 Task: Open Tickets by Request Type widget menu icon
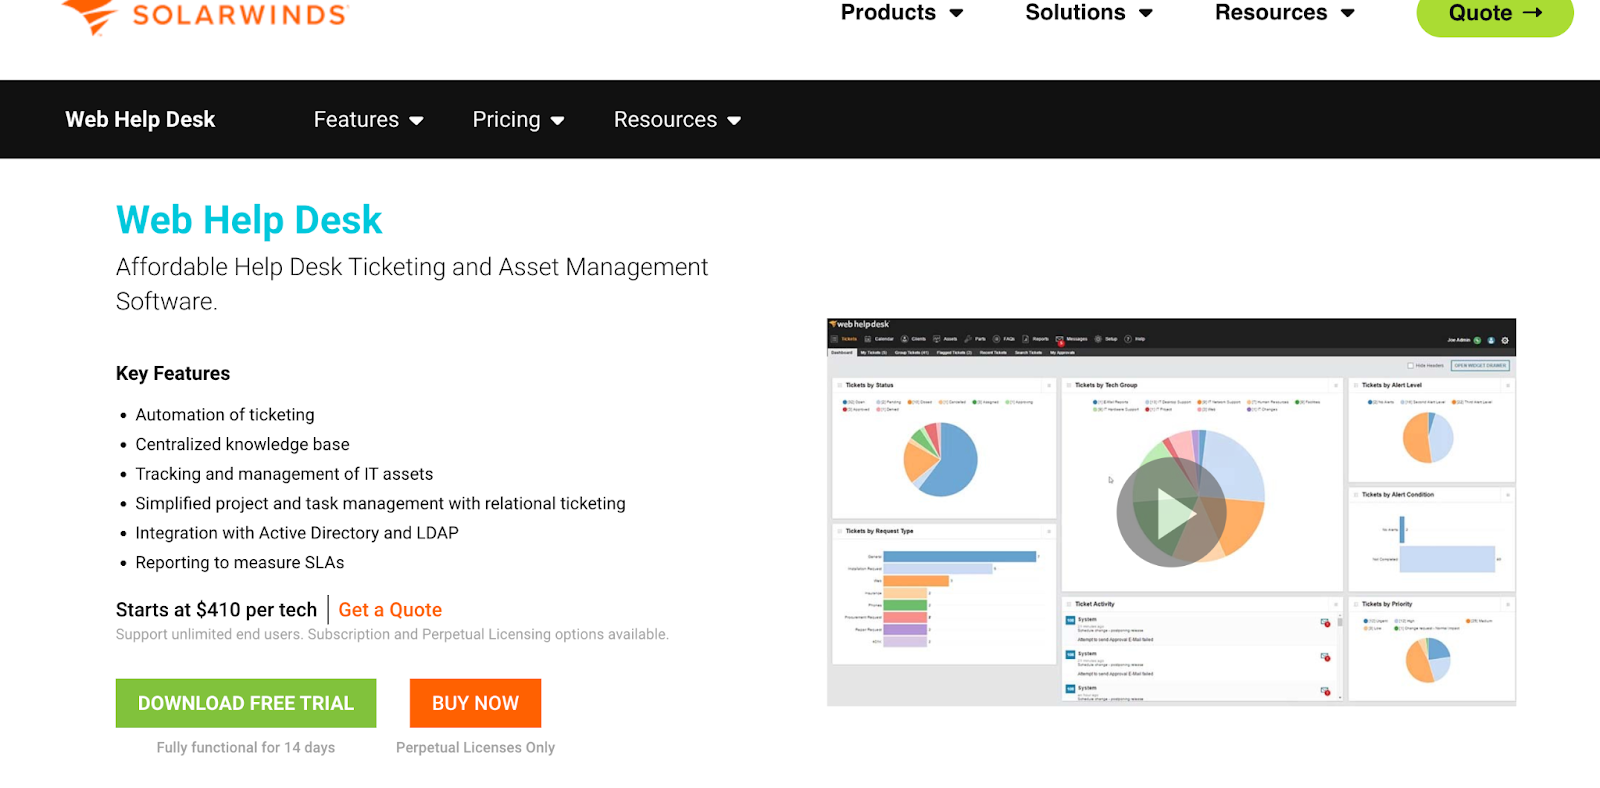point(1049,531)
